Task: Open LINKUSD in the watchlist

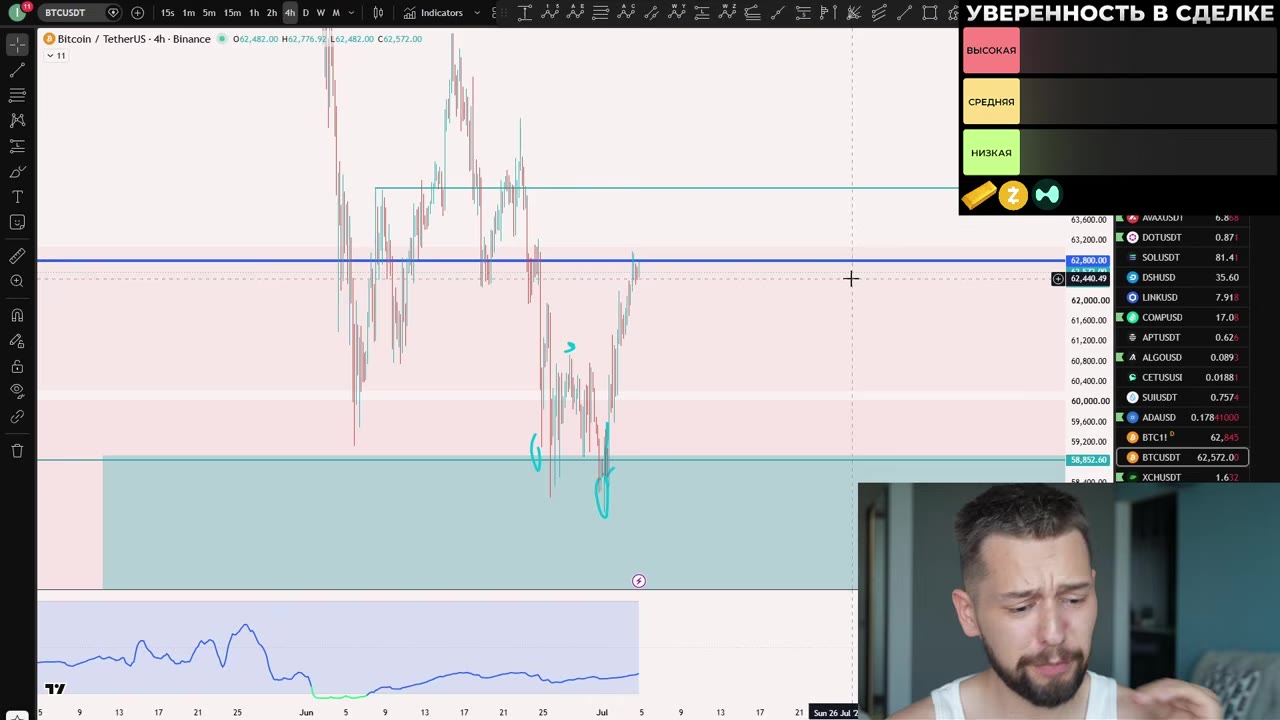Action: 1182,297
